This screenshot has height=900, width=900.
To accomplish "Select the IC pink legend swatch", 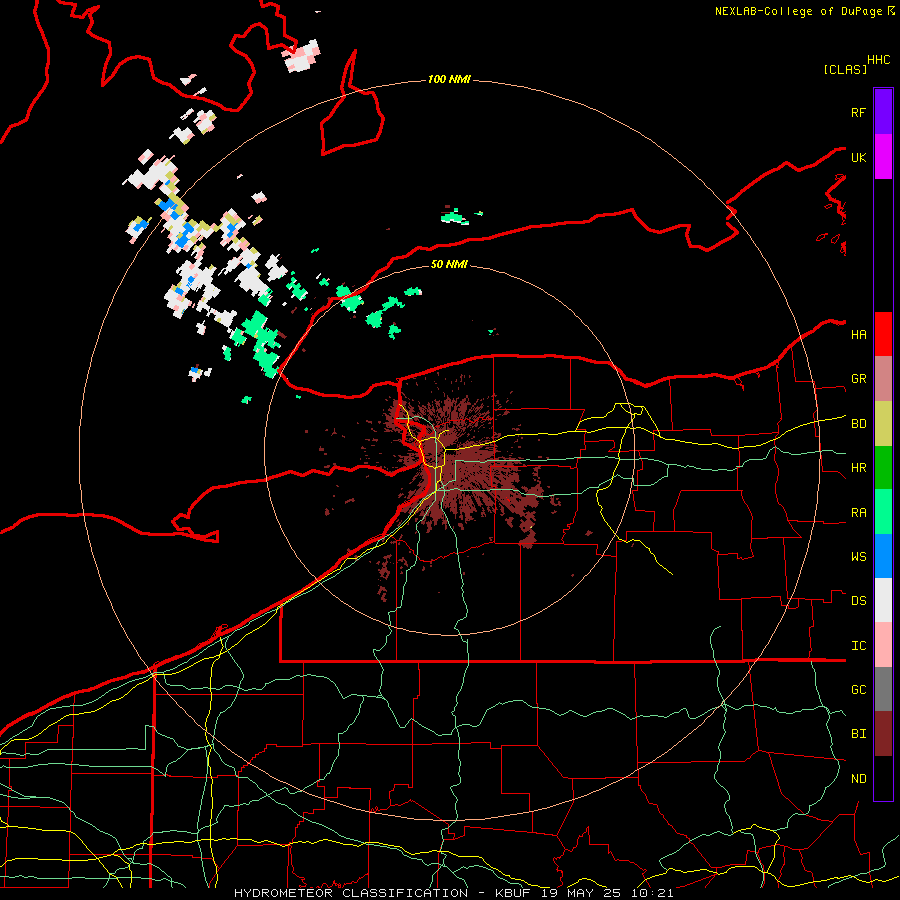I will pos(883,645).
